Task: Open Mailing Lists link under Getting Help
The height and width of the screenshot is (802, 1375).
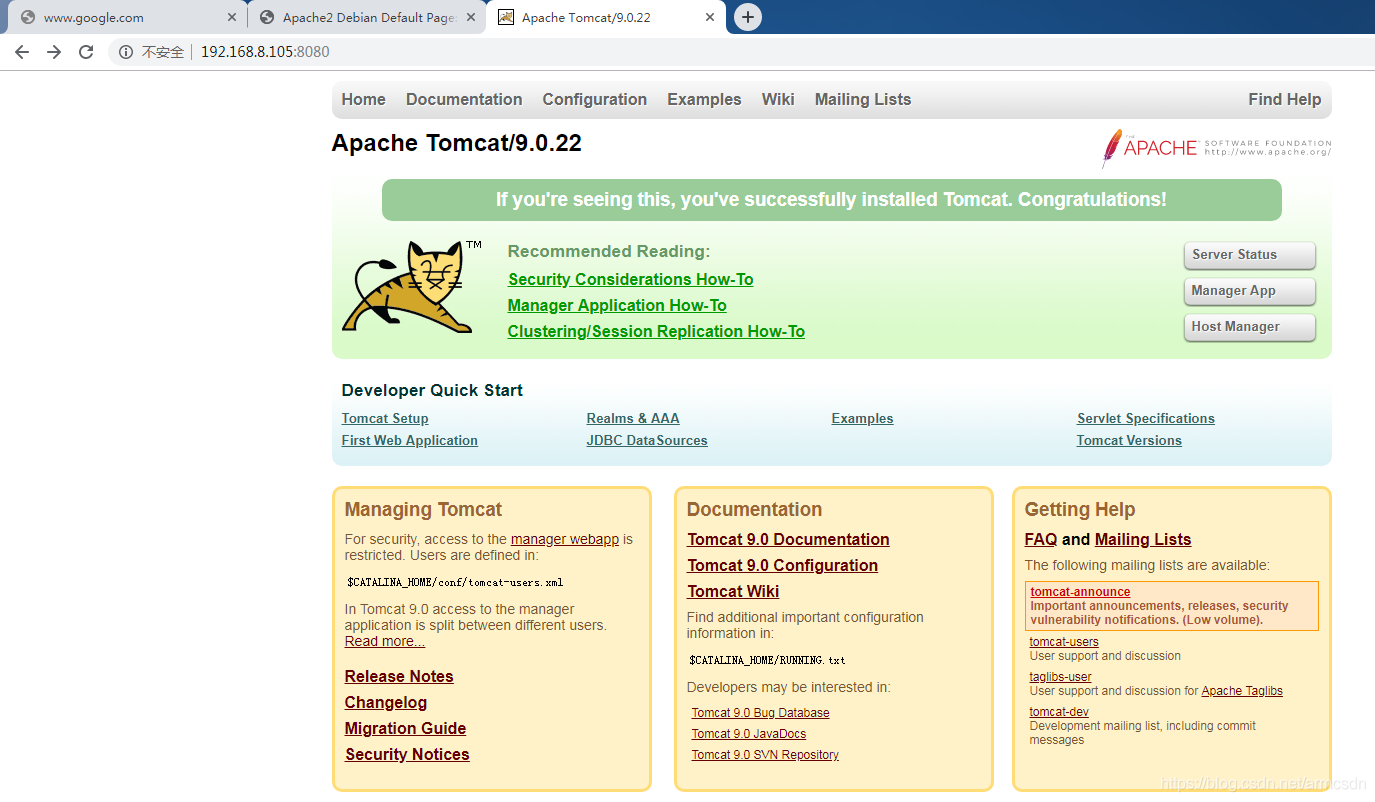Action: pyautogui.click(x=1143, y=539)
